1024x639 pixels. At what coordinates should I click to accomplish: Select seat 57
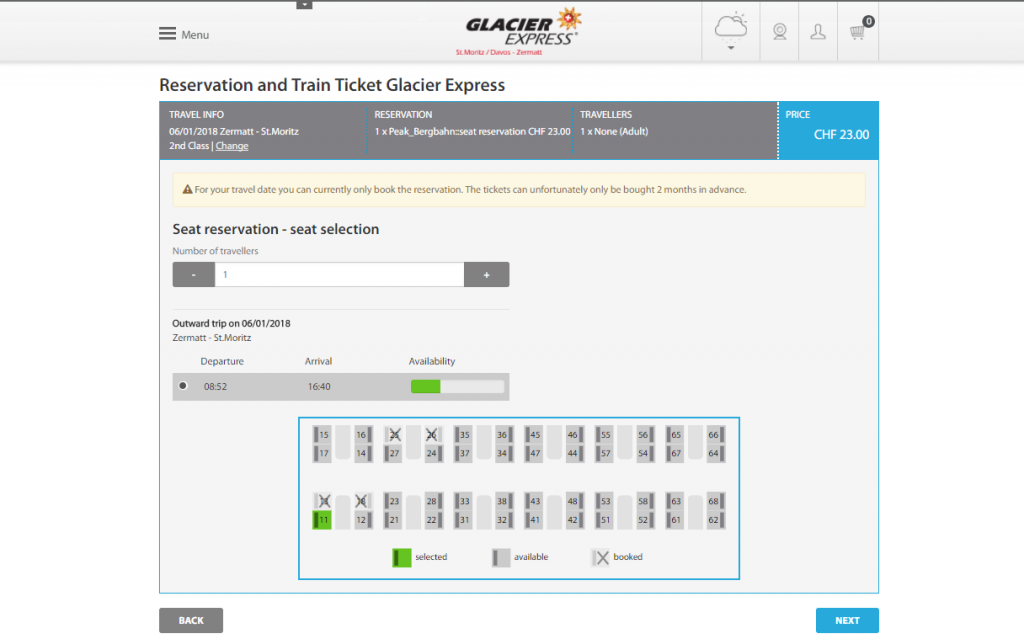[604, 453]
